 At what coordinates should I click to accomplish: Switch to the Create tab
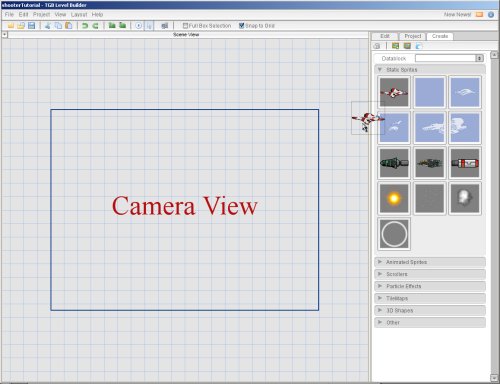click(x=440, y=36)
